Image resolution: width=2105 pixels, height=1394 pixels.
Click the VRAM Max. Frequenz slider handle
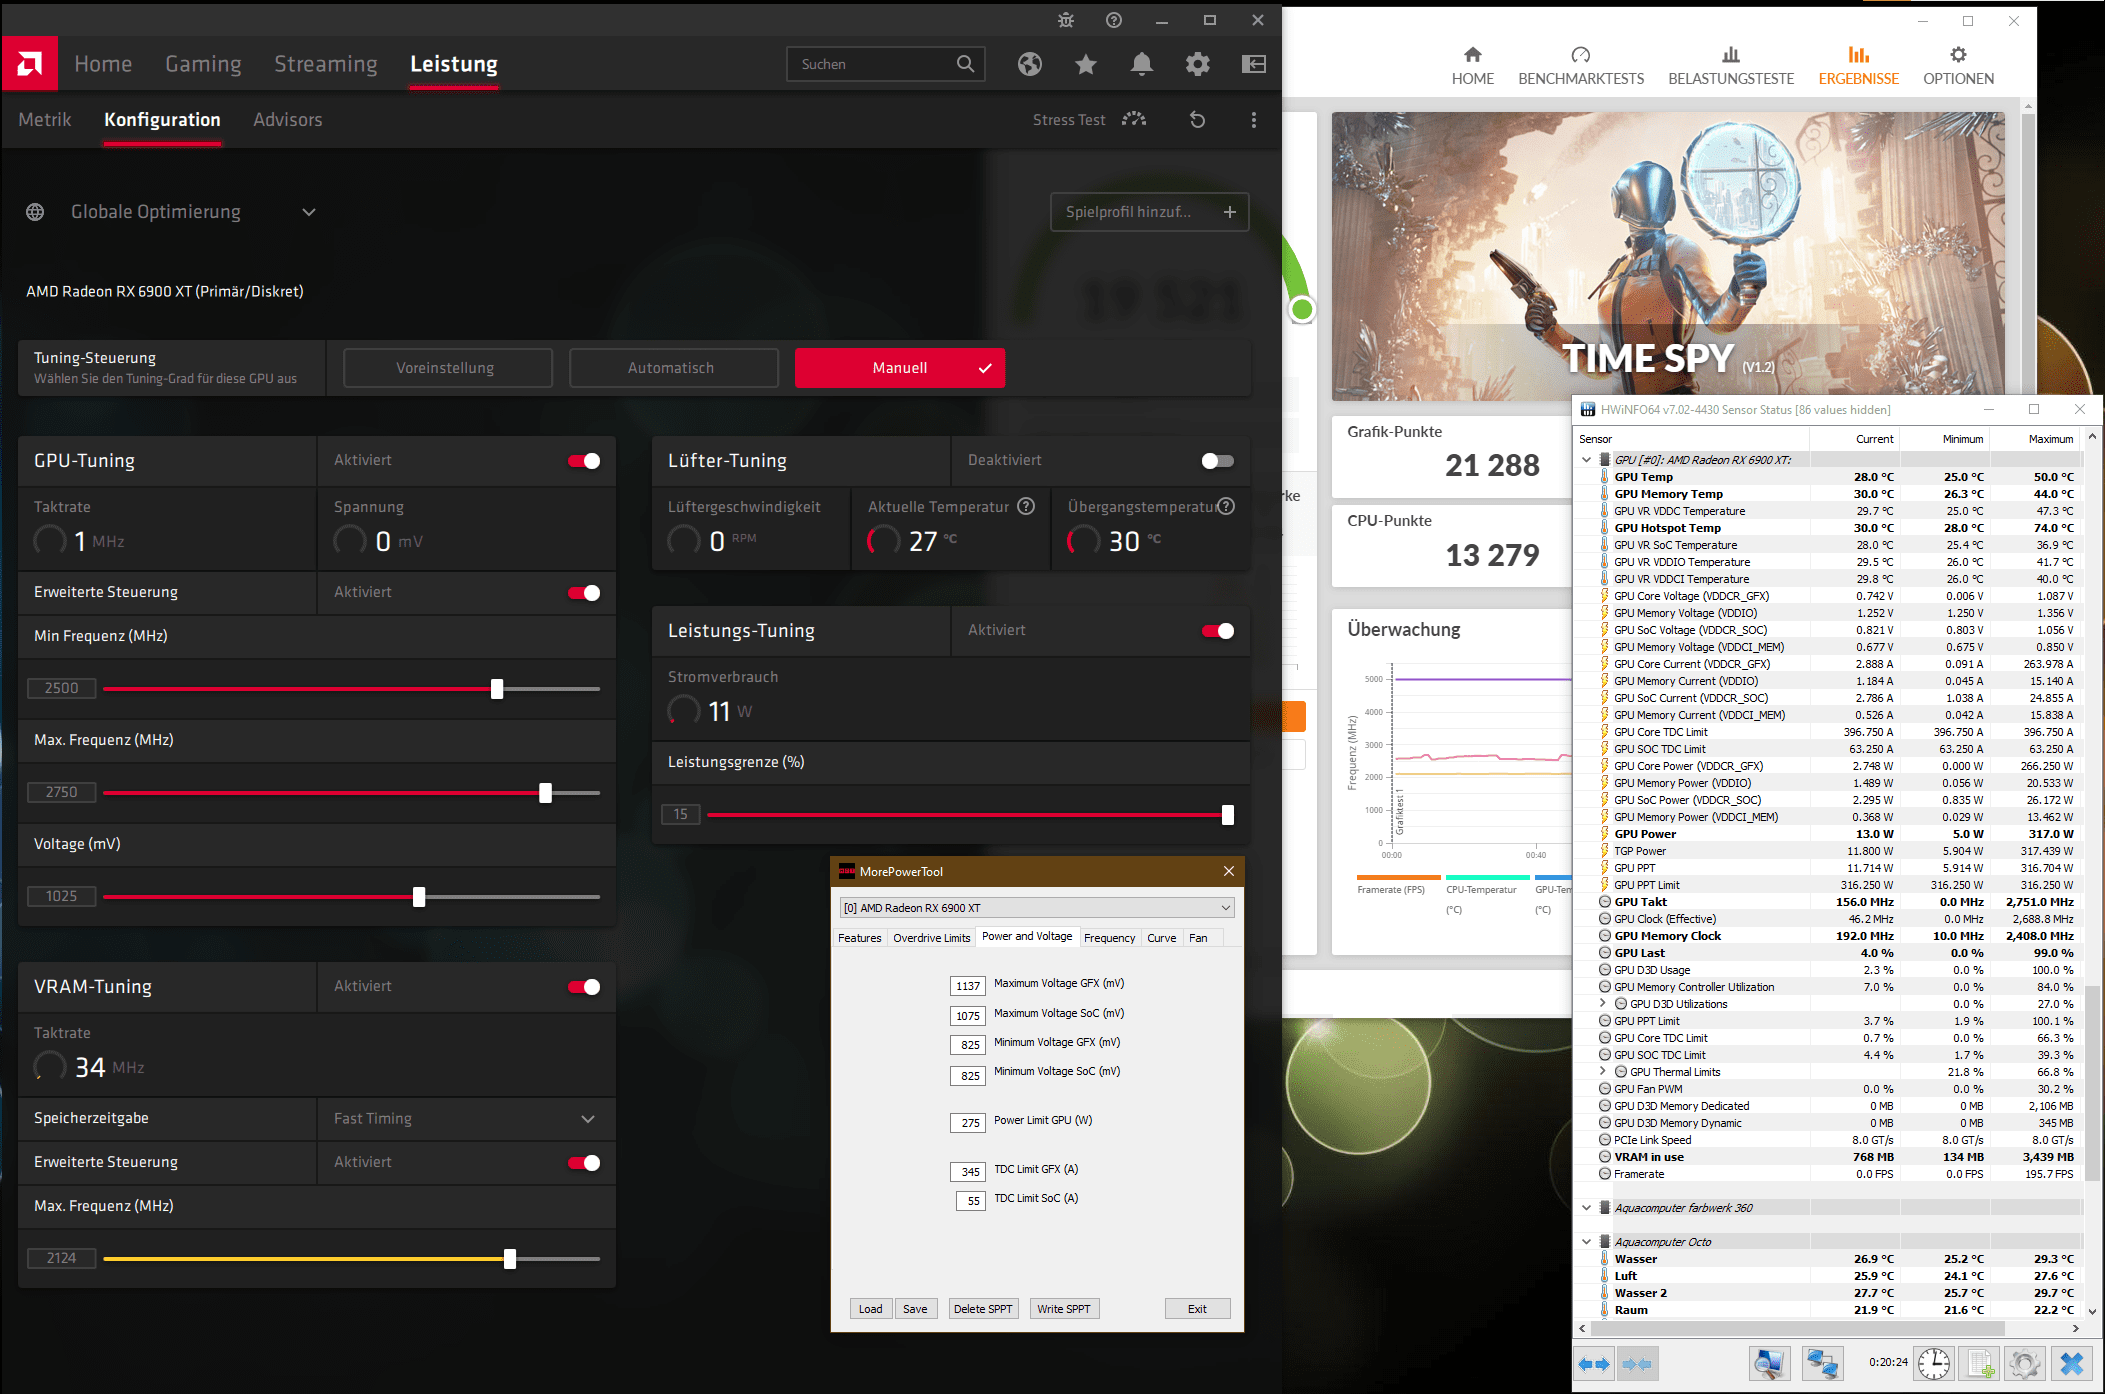(510, 1259)
